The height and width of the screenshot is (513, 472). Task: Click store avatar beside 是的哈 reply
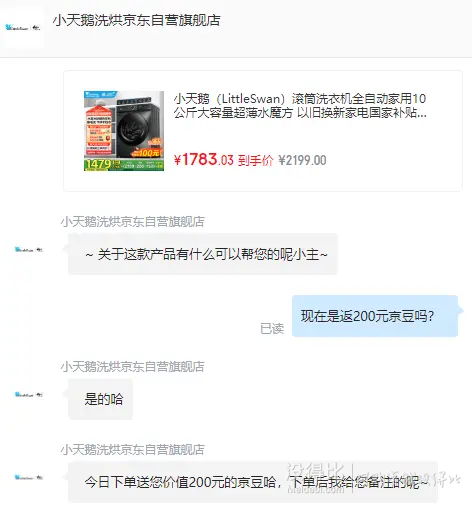click(29, 395)
